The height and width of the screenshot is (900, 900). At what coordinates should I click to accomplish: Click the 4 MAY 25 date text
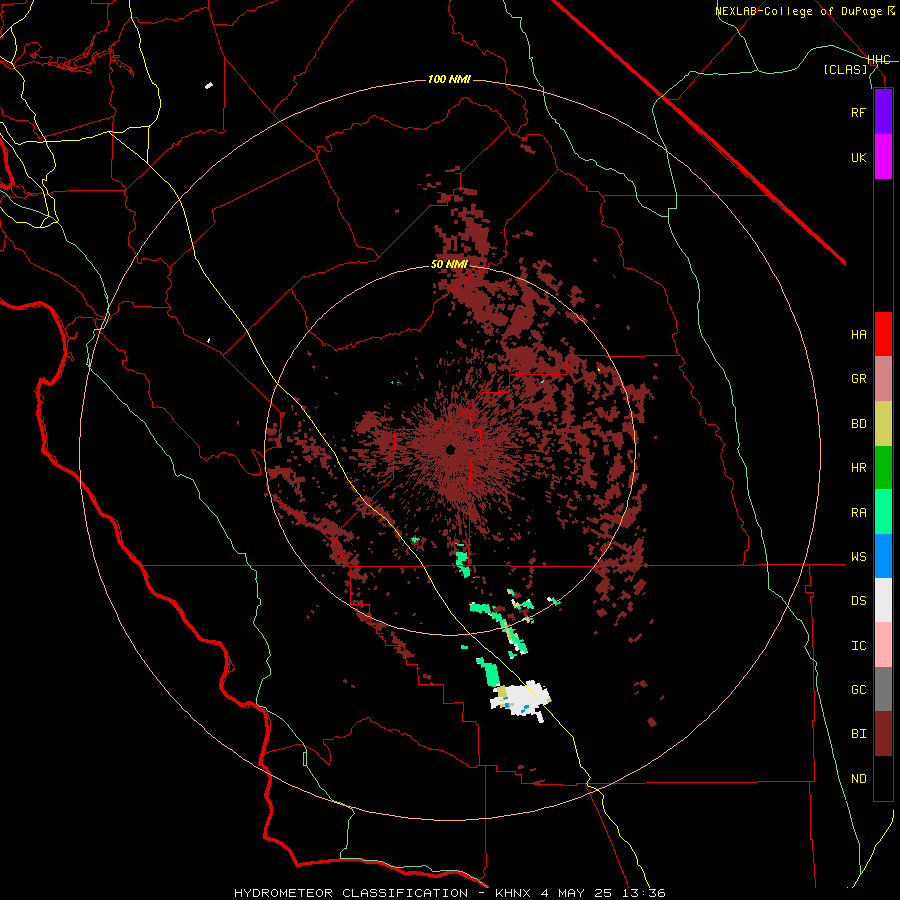pos(578,893)
